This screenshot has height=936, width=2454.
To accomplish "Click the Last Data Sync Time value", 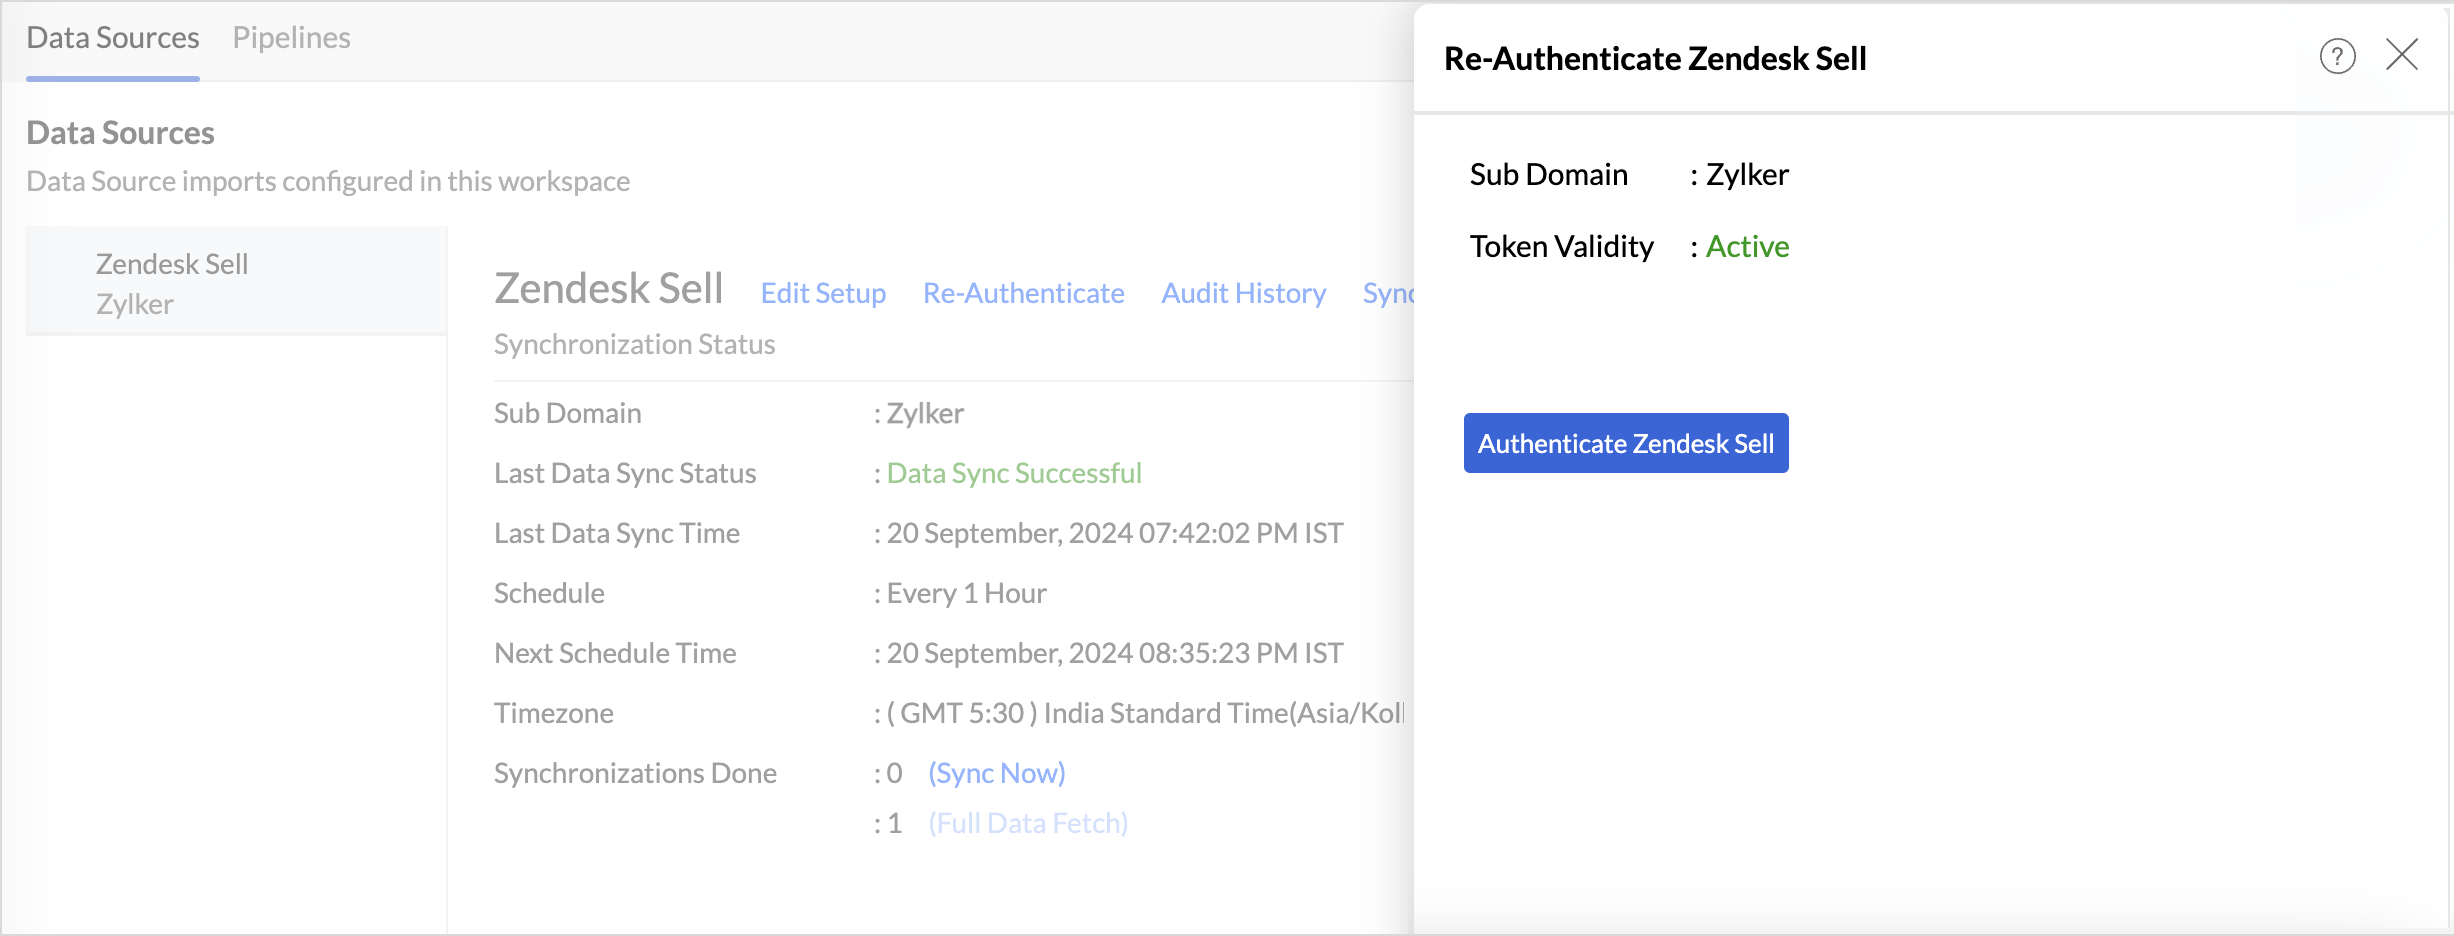I will [x=1114, y=533].
